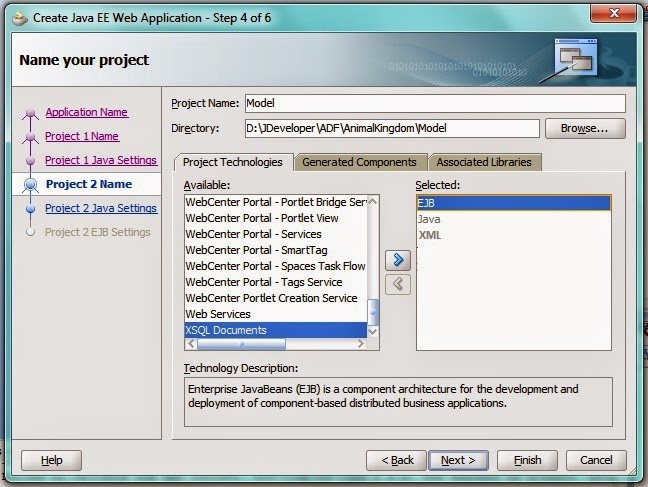Click the Project 2 Name step bullet

pyautogui.click(x=30, y=184)
